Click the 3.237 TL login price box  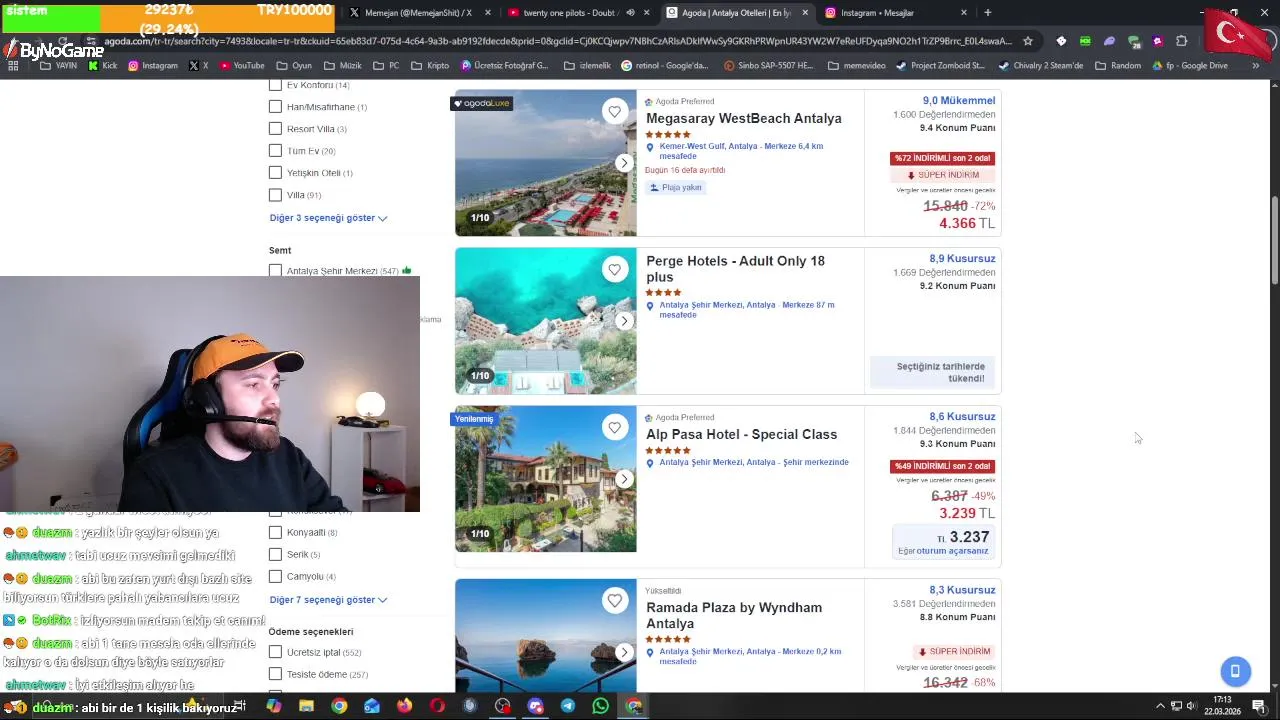(x=942, y=542)
